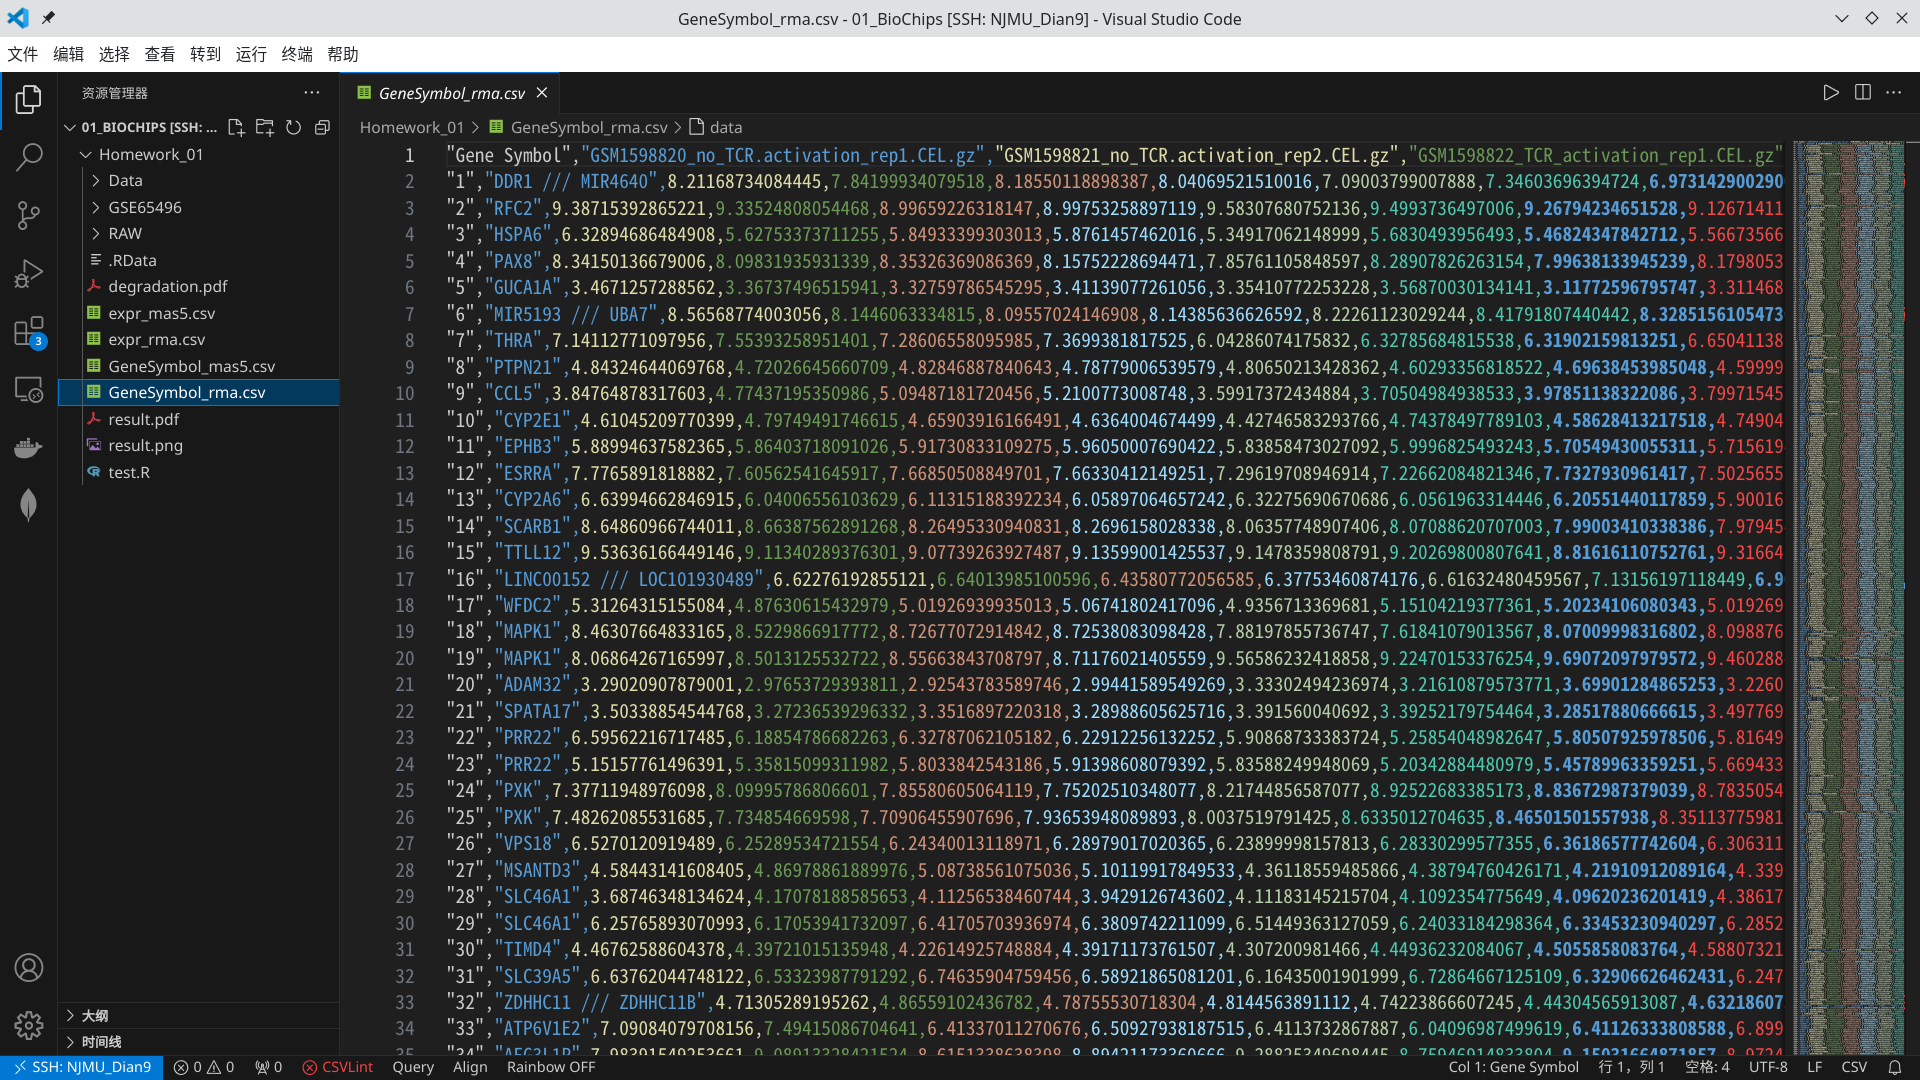Image resolution: width=1920 pixels, height=1080 pixels.
Task: Open the 查看 menu
Action: point(160,54)
